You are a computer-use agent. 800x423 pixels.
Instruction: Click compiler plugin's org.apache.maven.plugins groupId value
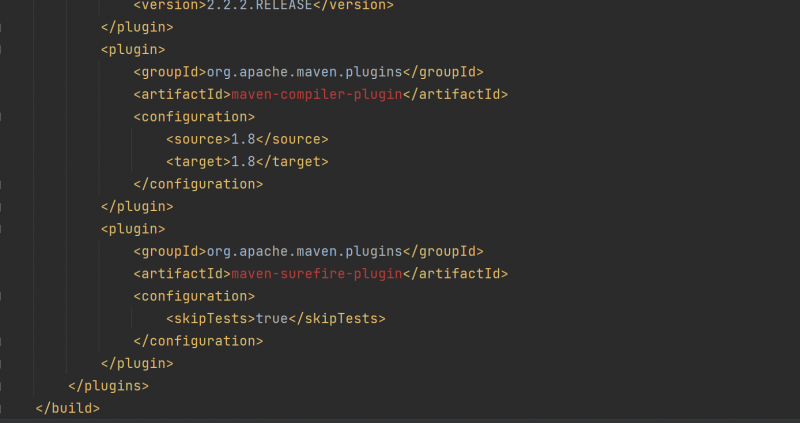(304, 72)
